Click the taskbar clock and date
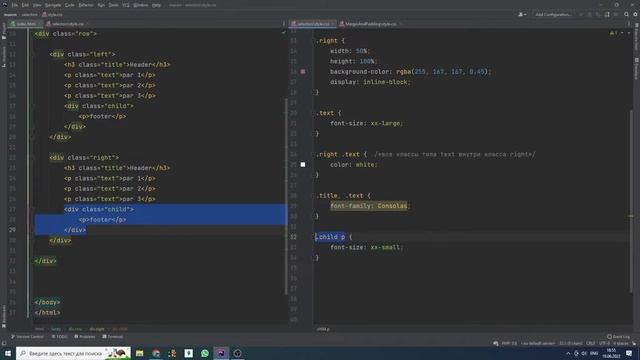The height and width of the screenshot is (360, 640). [611, 353]
